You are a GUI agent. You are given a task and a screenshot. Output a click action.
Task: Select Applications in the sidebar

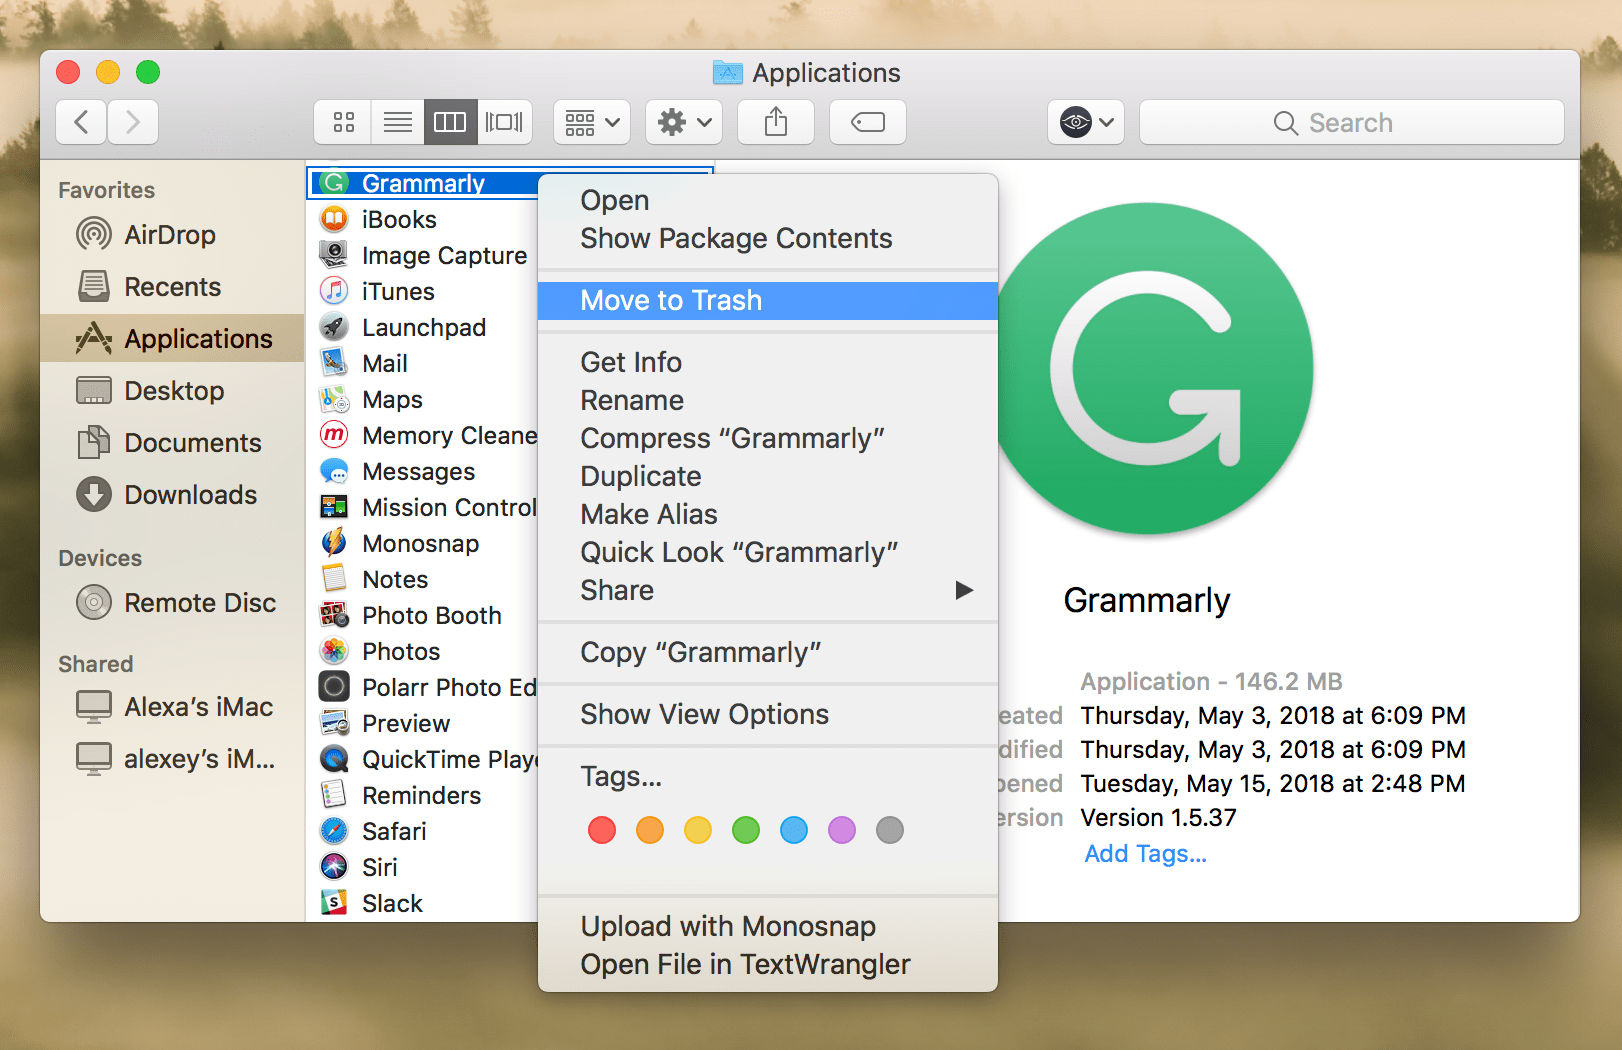point(172,339)
